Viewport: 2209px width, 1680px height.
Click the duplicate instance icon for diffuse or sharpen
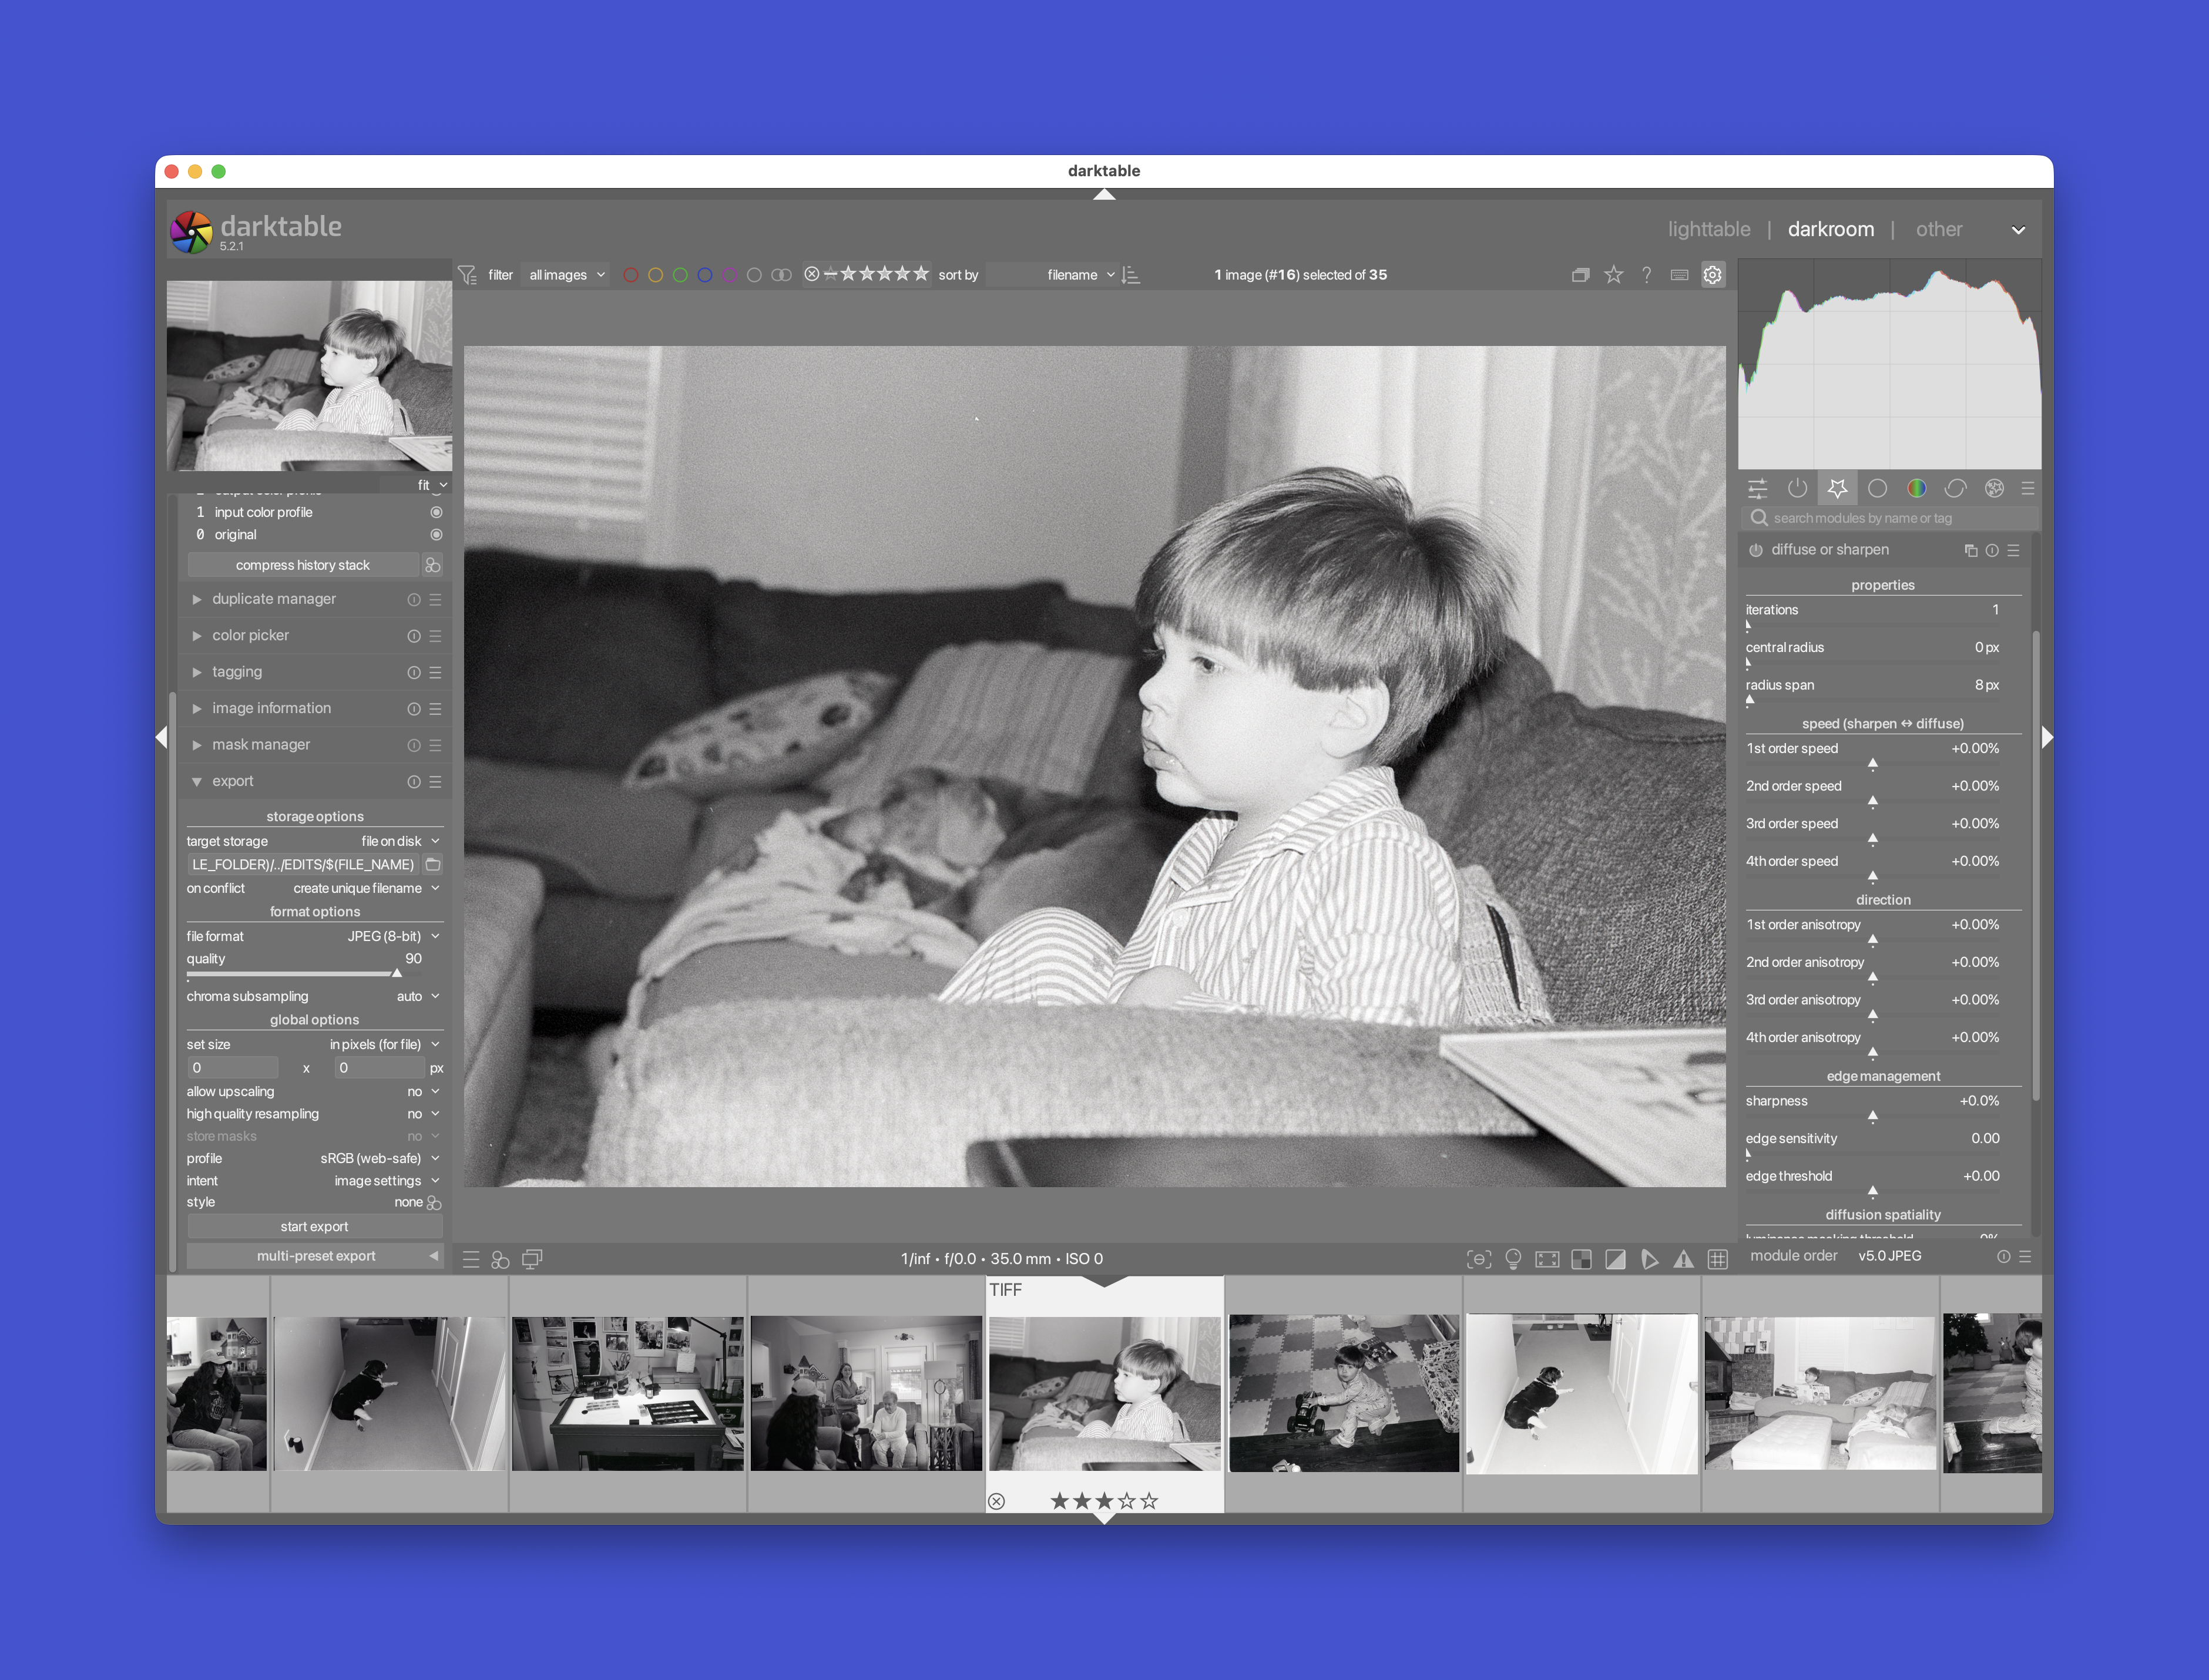pyautogui.click(x=1971, y=550)
